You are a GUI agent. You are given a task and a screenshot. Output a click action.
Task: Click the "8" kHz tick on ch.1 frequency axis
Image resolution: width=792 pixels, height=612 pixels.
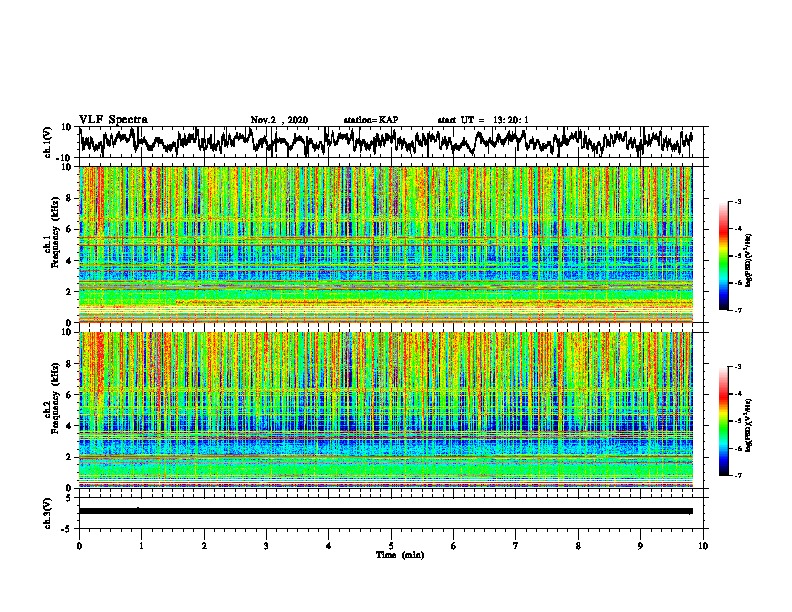tap(70, 198)
